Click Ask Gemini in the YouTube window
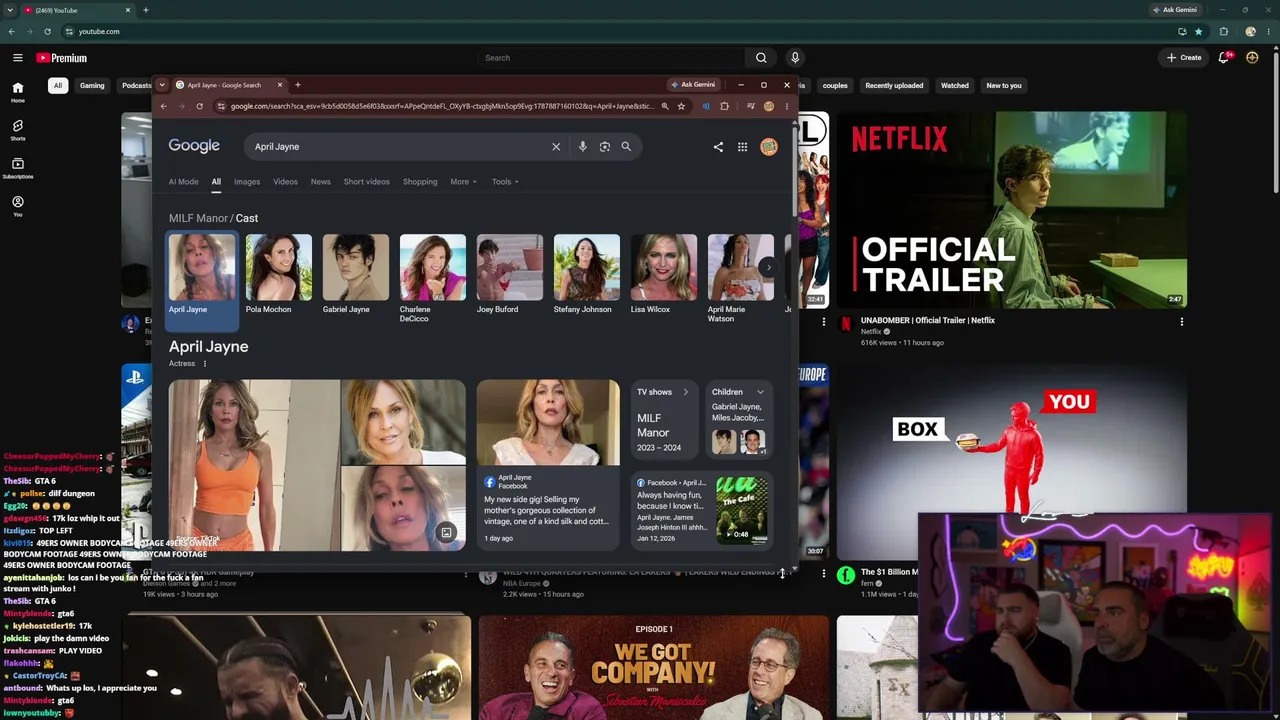 pyautogui.click(x=1175, y=10)
